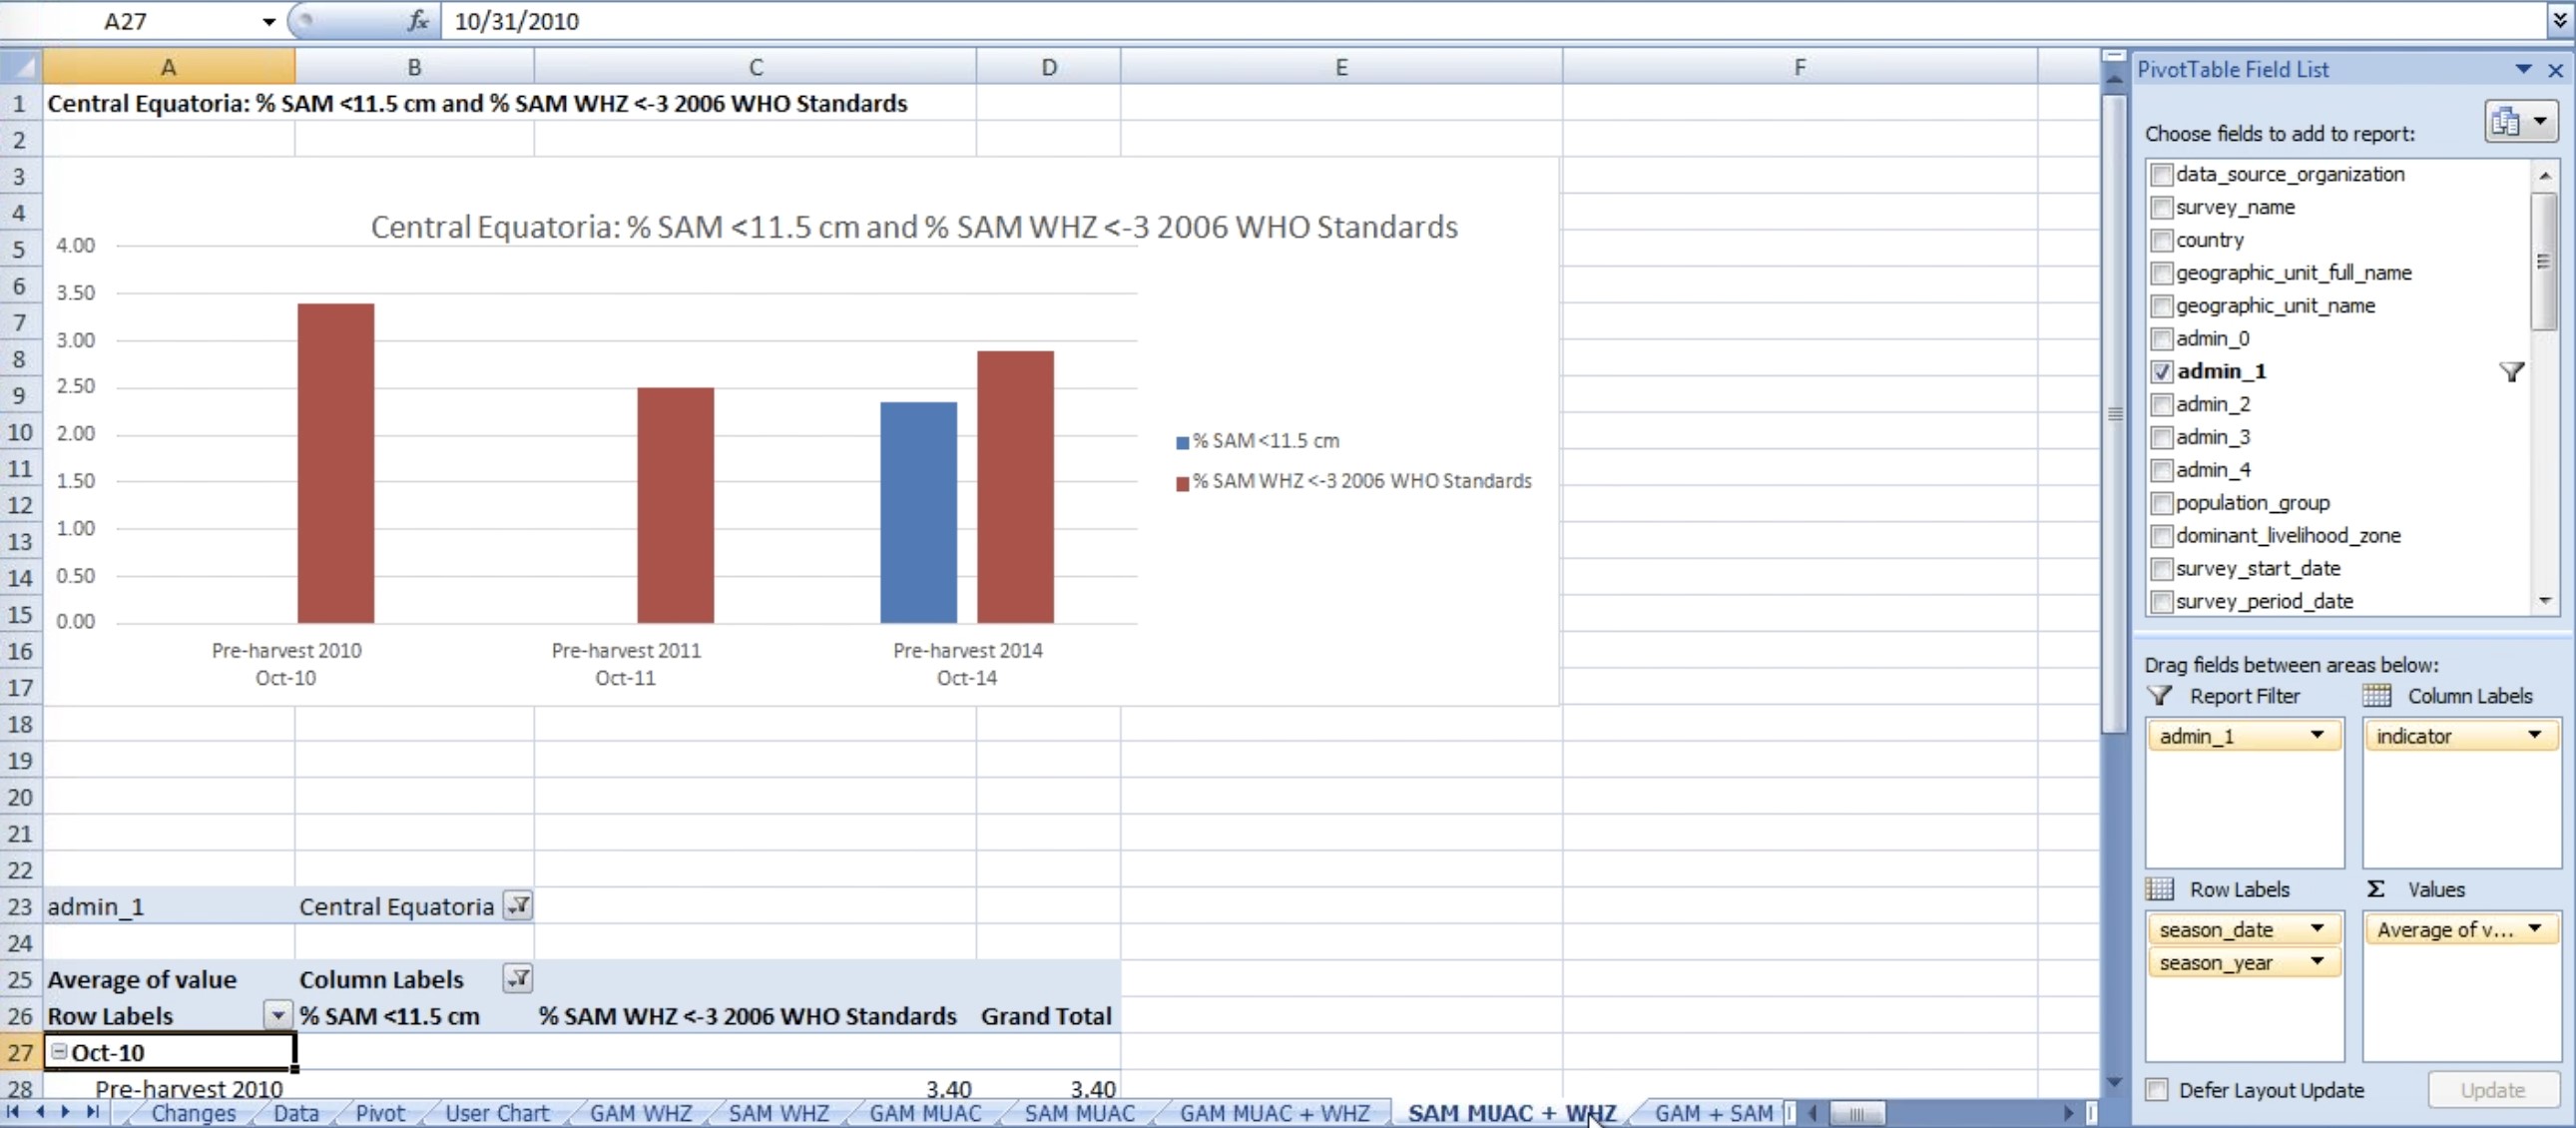2576x1128 pixels.
Task: Switch to the GAM MUAC + WHZ sheet
Action: [1274, 1113]
